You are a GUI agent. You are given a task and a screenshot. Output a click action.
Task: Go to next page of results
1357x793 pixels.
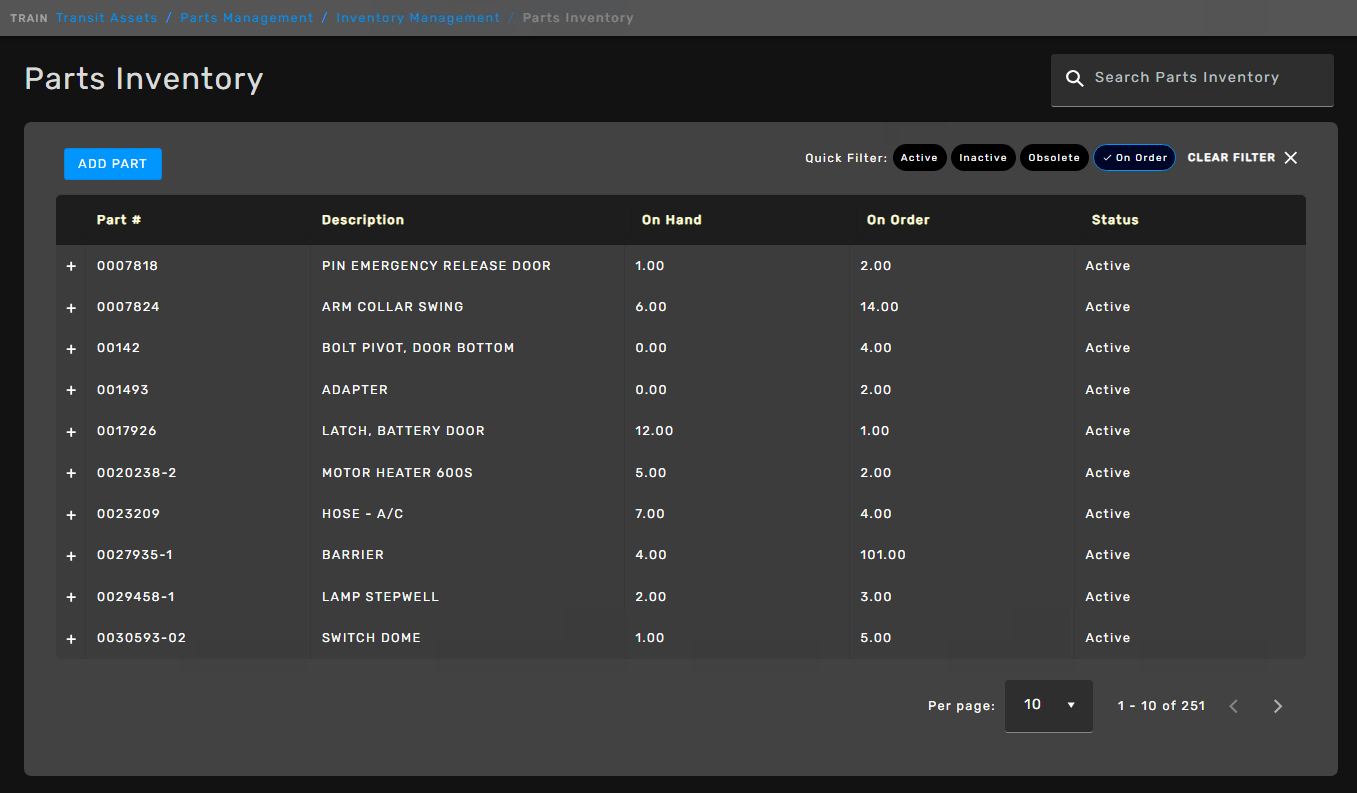click(x=1277, y=706)
